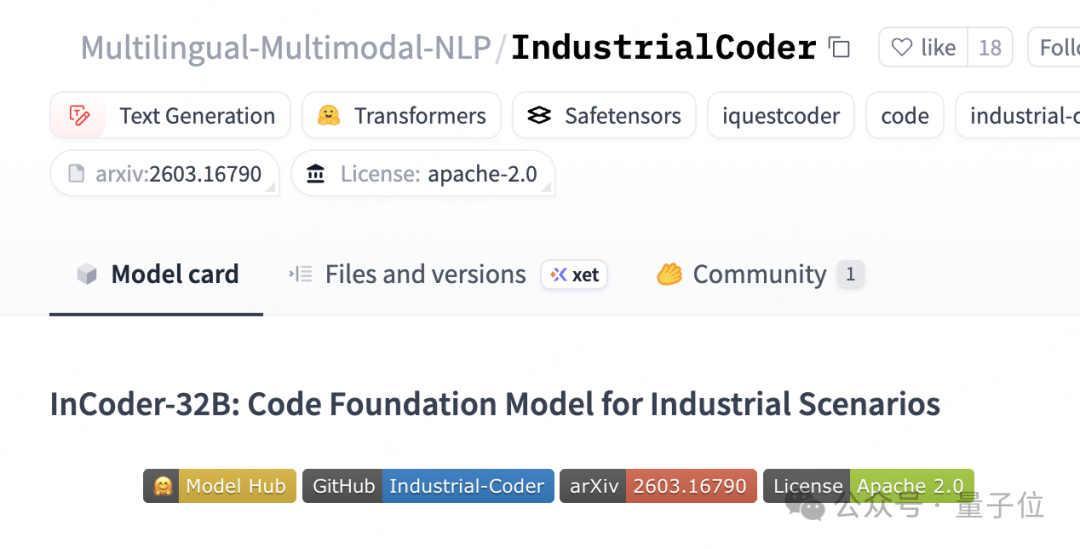Open the Multilingual-Multimodal-NLP organization link

point(286,48)
